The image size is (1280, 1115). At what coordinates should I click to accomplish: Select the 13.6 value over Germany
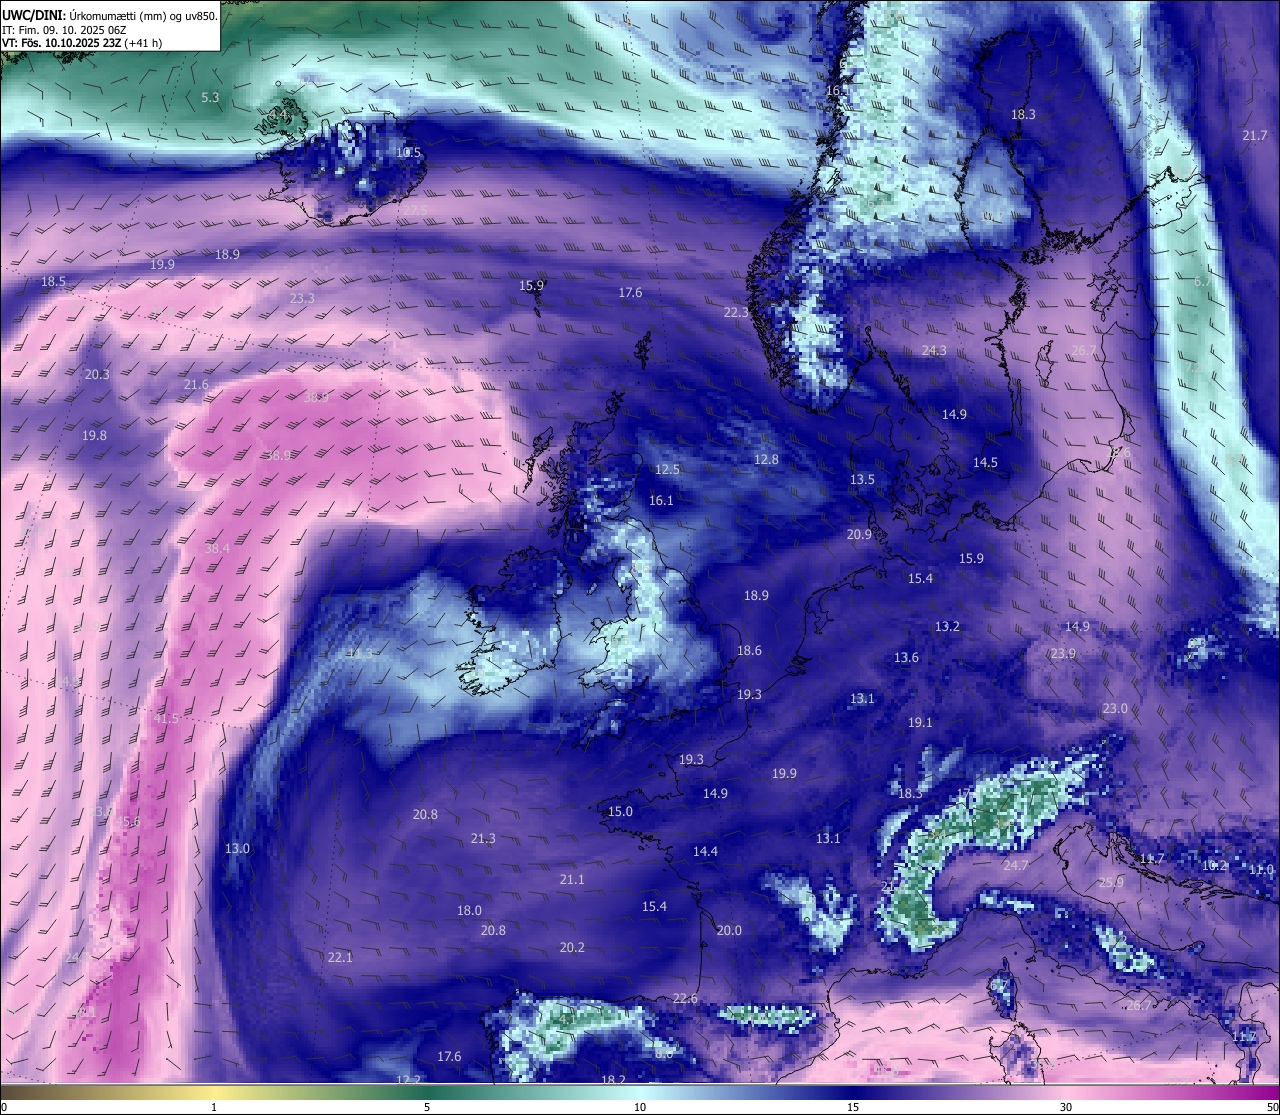(906, 657)
